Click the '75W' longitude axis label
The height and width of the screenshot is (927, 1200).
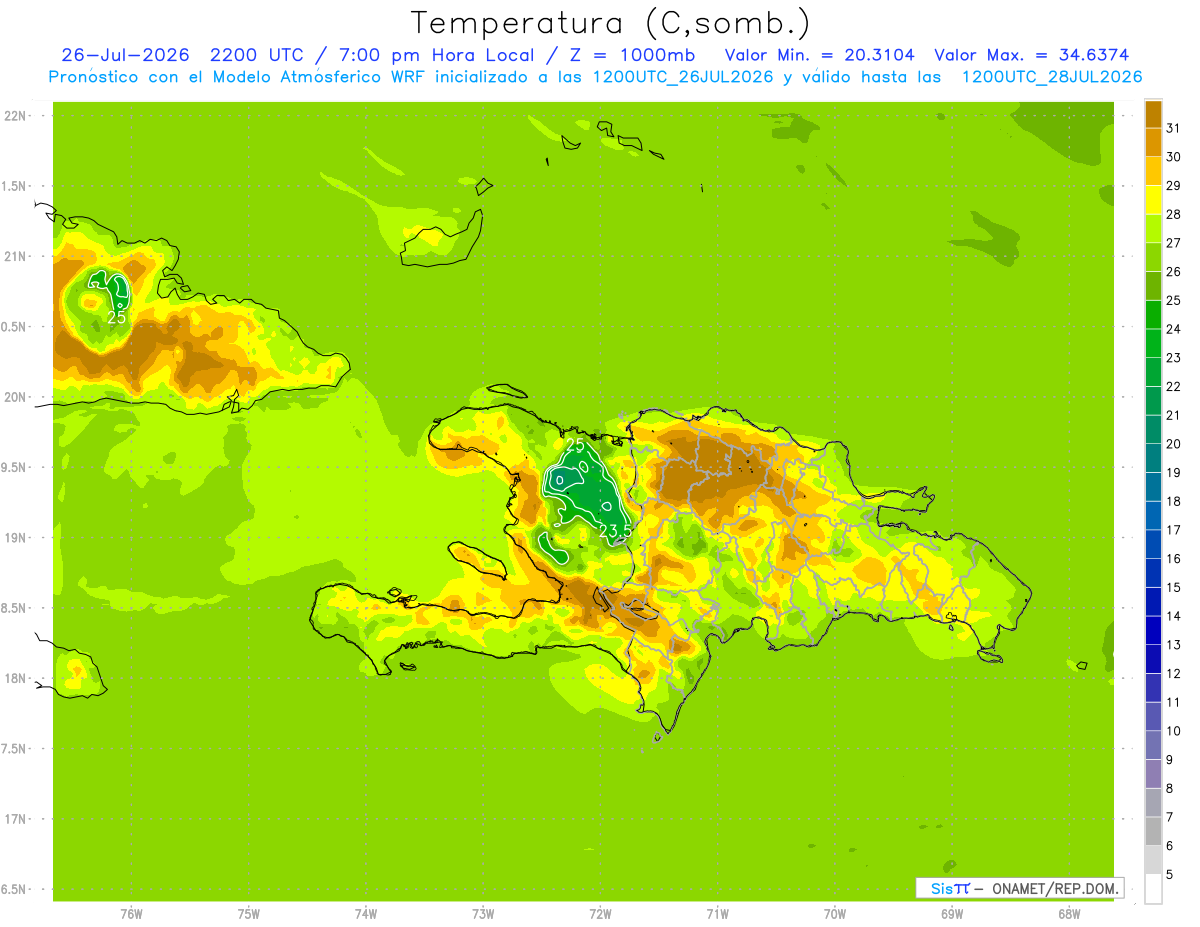[249, 914]
